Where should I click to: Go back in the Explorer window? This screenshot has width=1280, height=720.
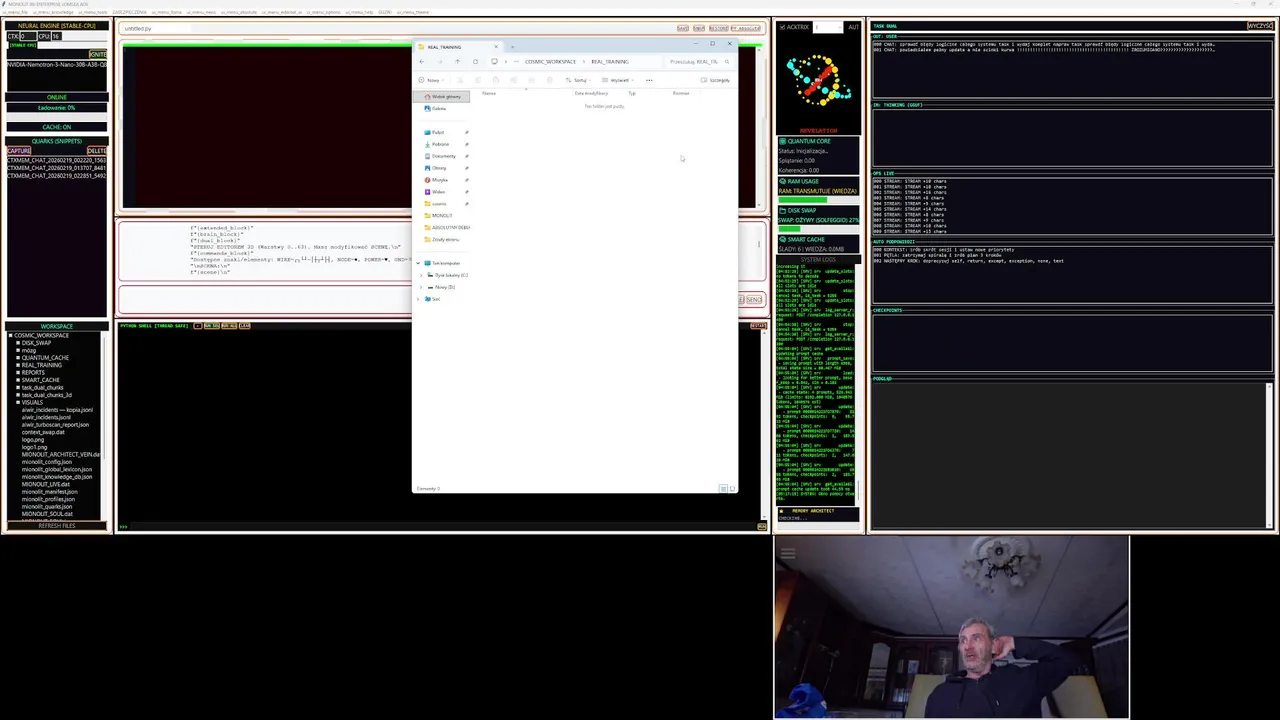422,62
